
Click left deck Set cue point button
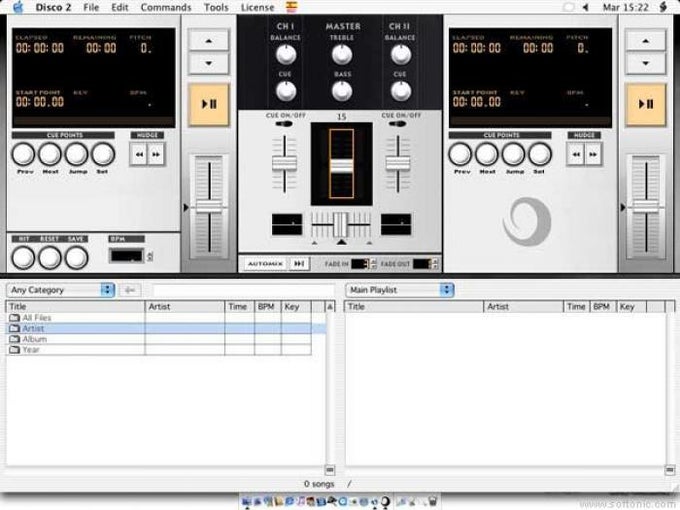coord(103,154)
